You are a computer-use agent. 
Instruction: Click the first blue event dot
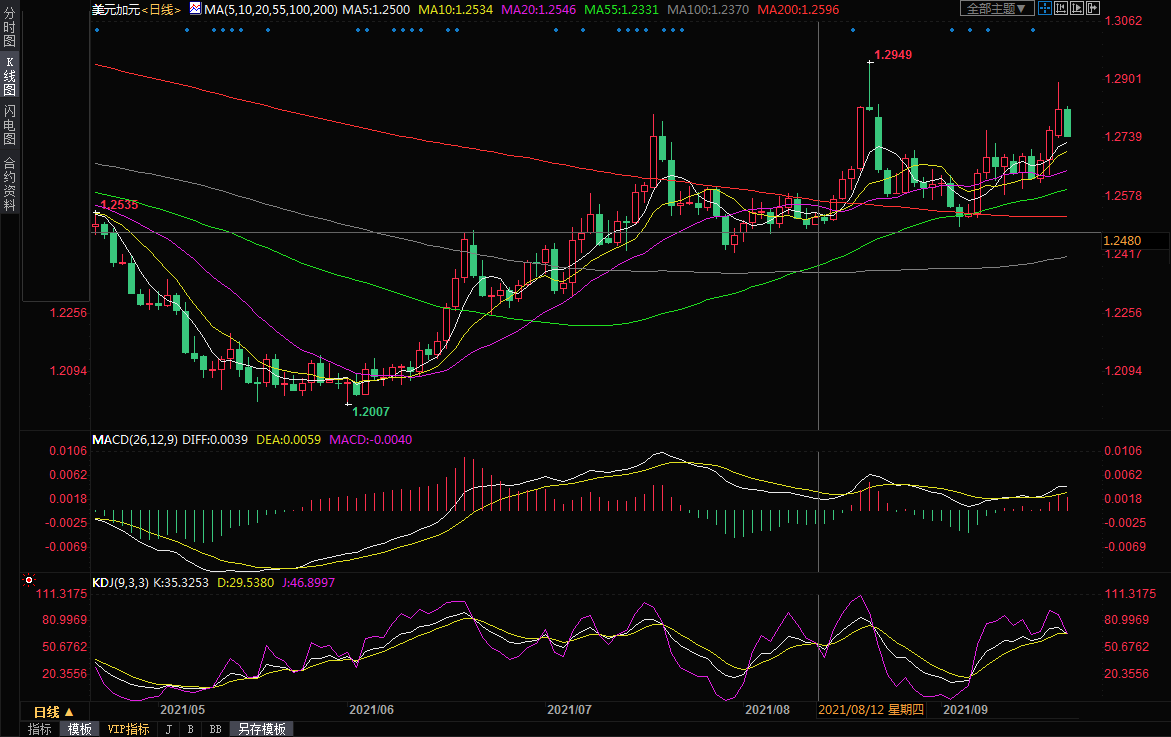pos(96,29)
